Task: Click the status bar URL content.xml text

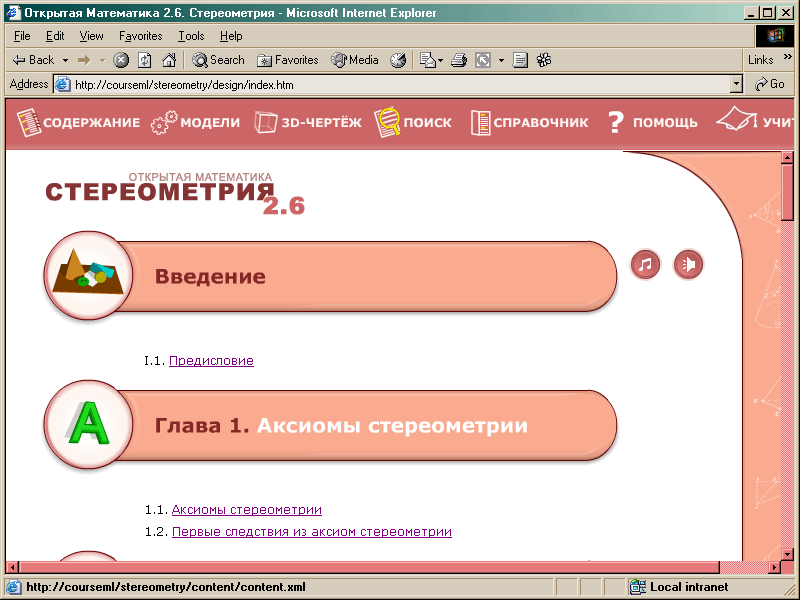Action: tap(166, 587)
